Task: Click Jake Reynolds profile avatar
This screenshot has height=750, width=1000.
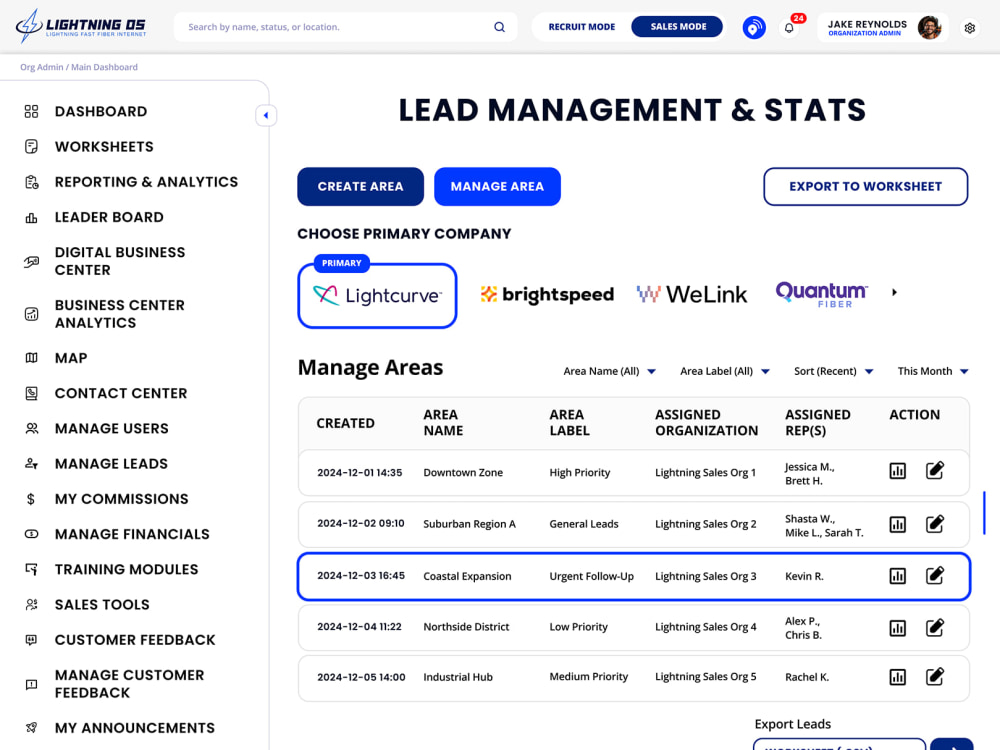Action: pos(929,27)
